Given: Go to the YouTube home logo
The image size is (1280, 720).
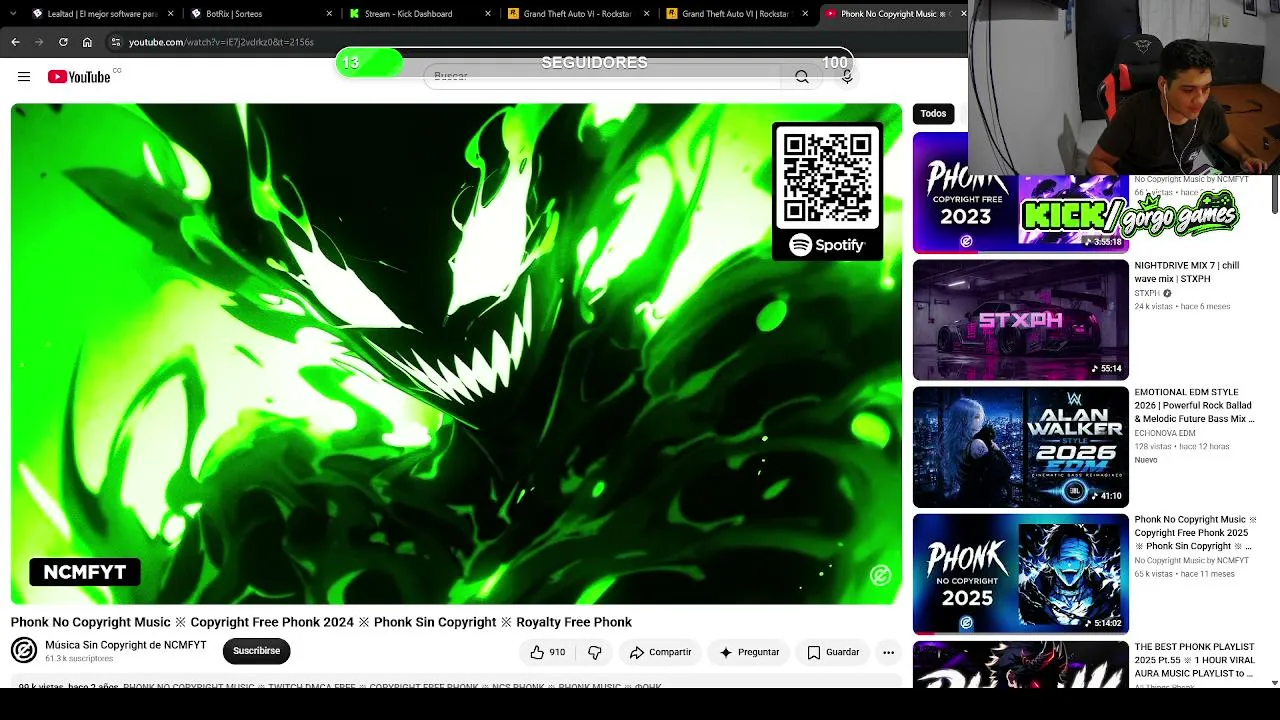Looking at the screenshot, I should pyautogui.click(x=79, y=77).
